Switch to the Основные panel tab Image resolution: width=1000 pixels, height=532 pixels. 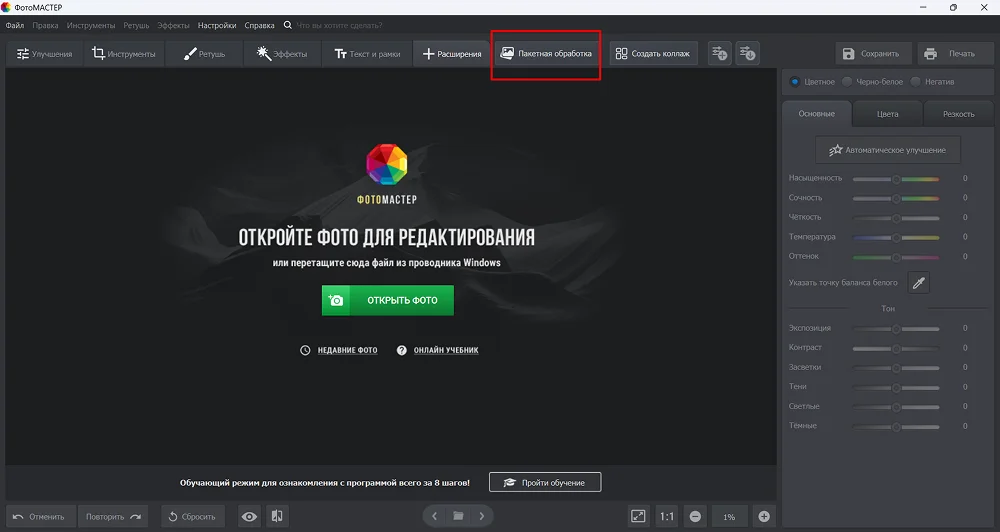click(816, 114)
